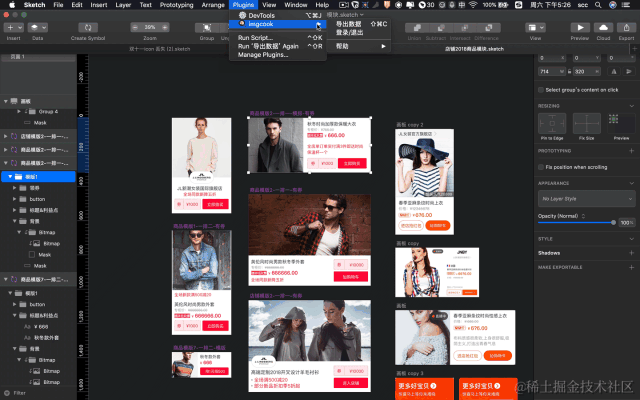Open the Arrange menu
640x400 pixels.
(213, 5)
